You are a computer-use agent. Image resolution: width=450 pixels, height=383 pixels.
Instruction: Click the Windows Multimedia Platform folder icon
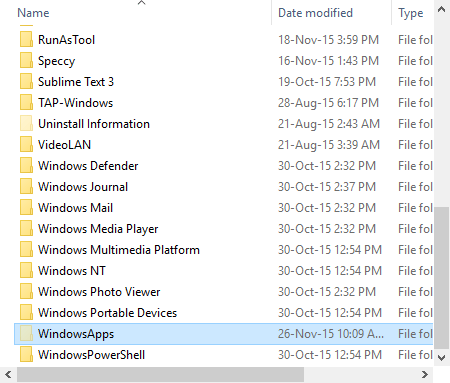[26, 250]
